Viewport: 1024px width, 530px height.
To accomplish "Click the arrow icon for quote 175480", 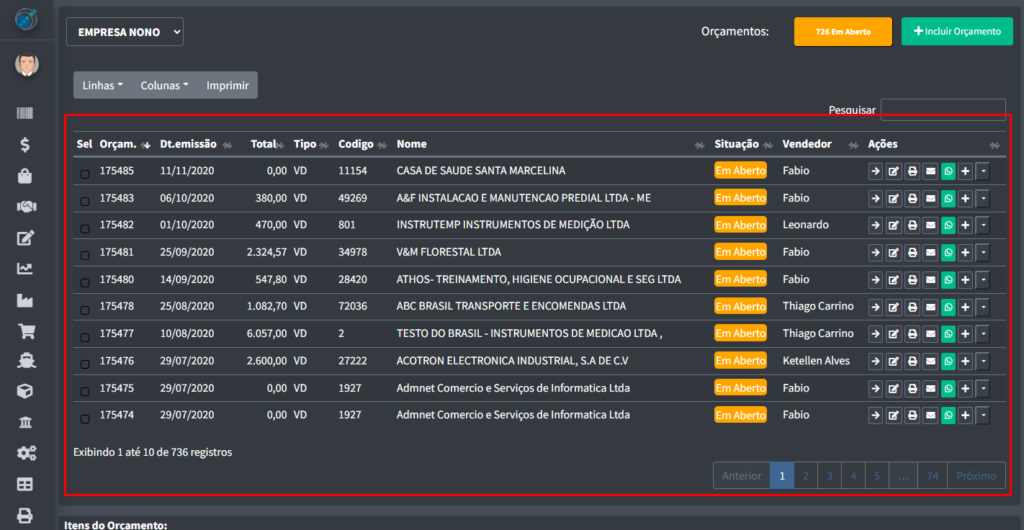I will coord(875,279).
